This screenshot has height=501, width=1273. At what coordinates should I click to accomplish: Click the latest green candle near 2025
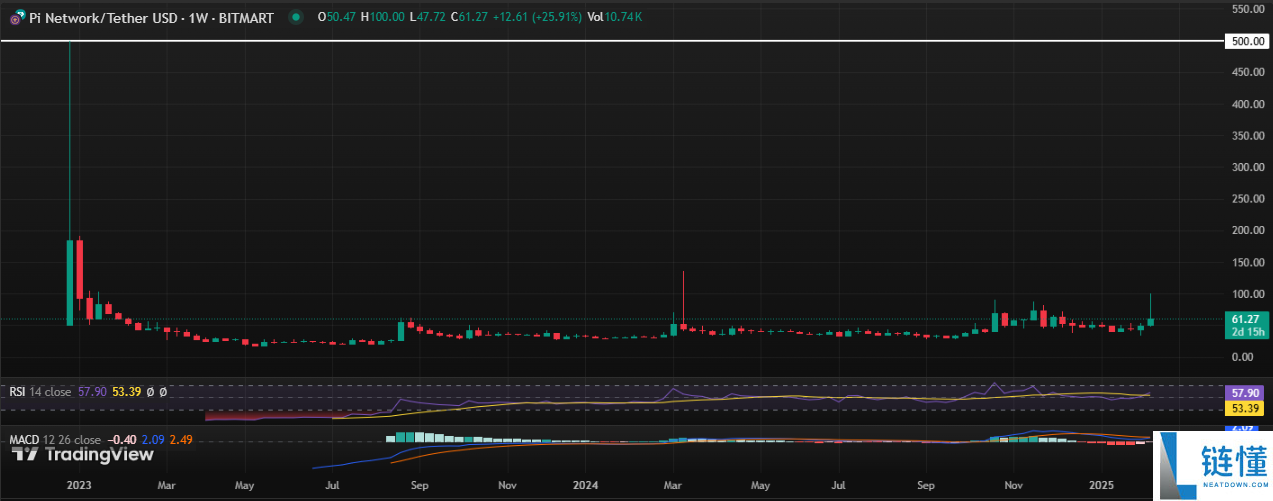(x=1151, y=321)
